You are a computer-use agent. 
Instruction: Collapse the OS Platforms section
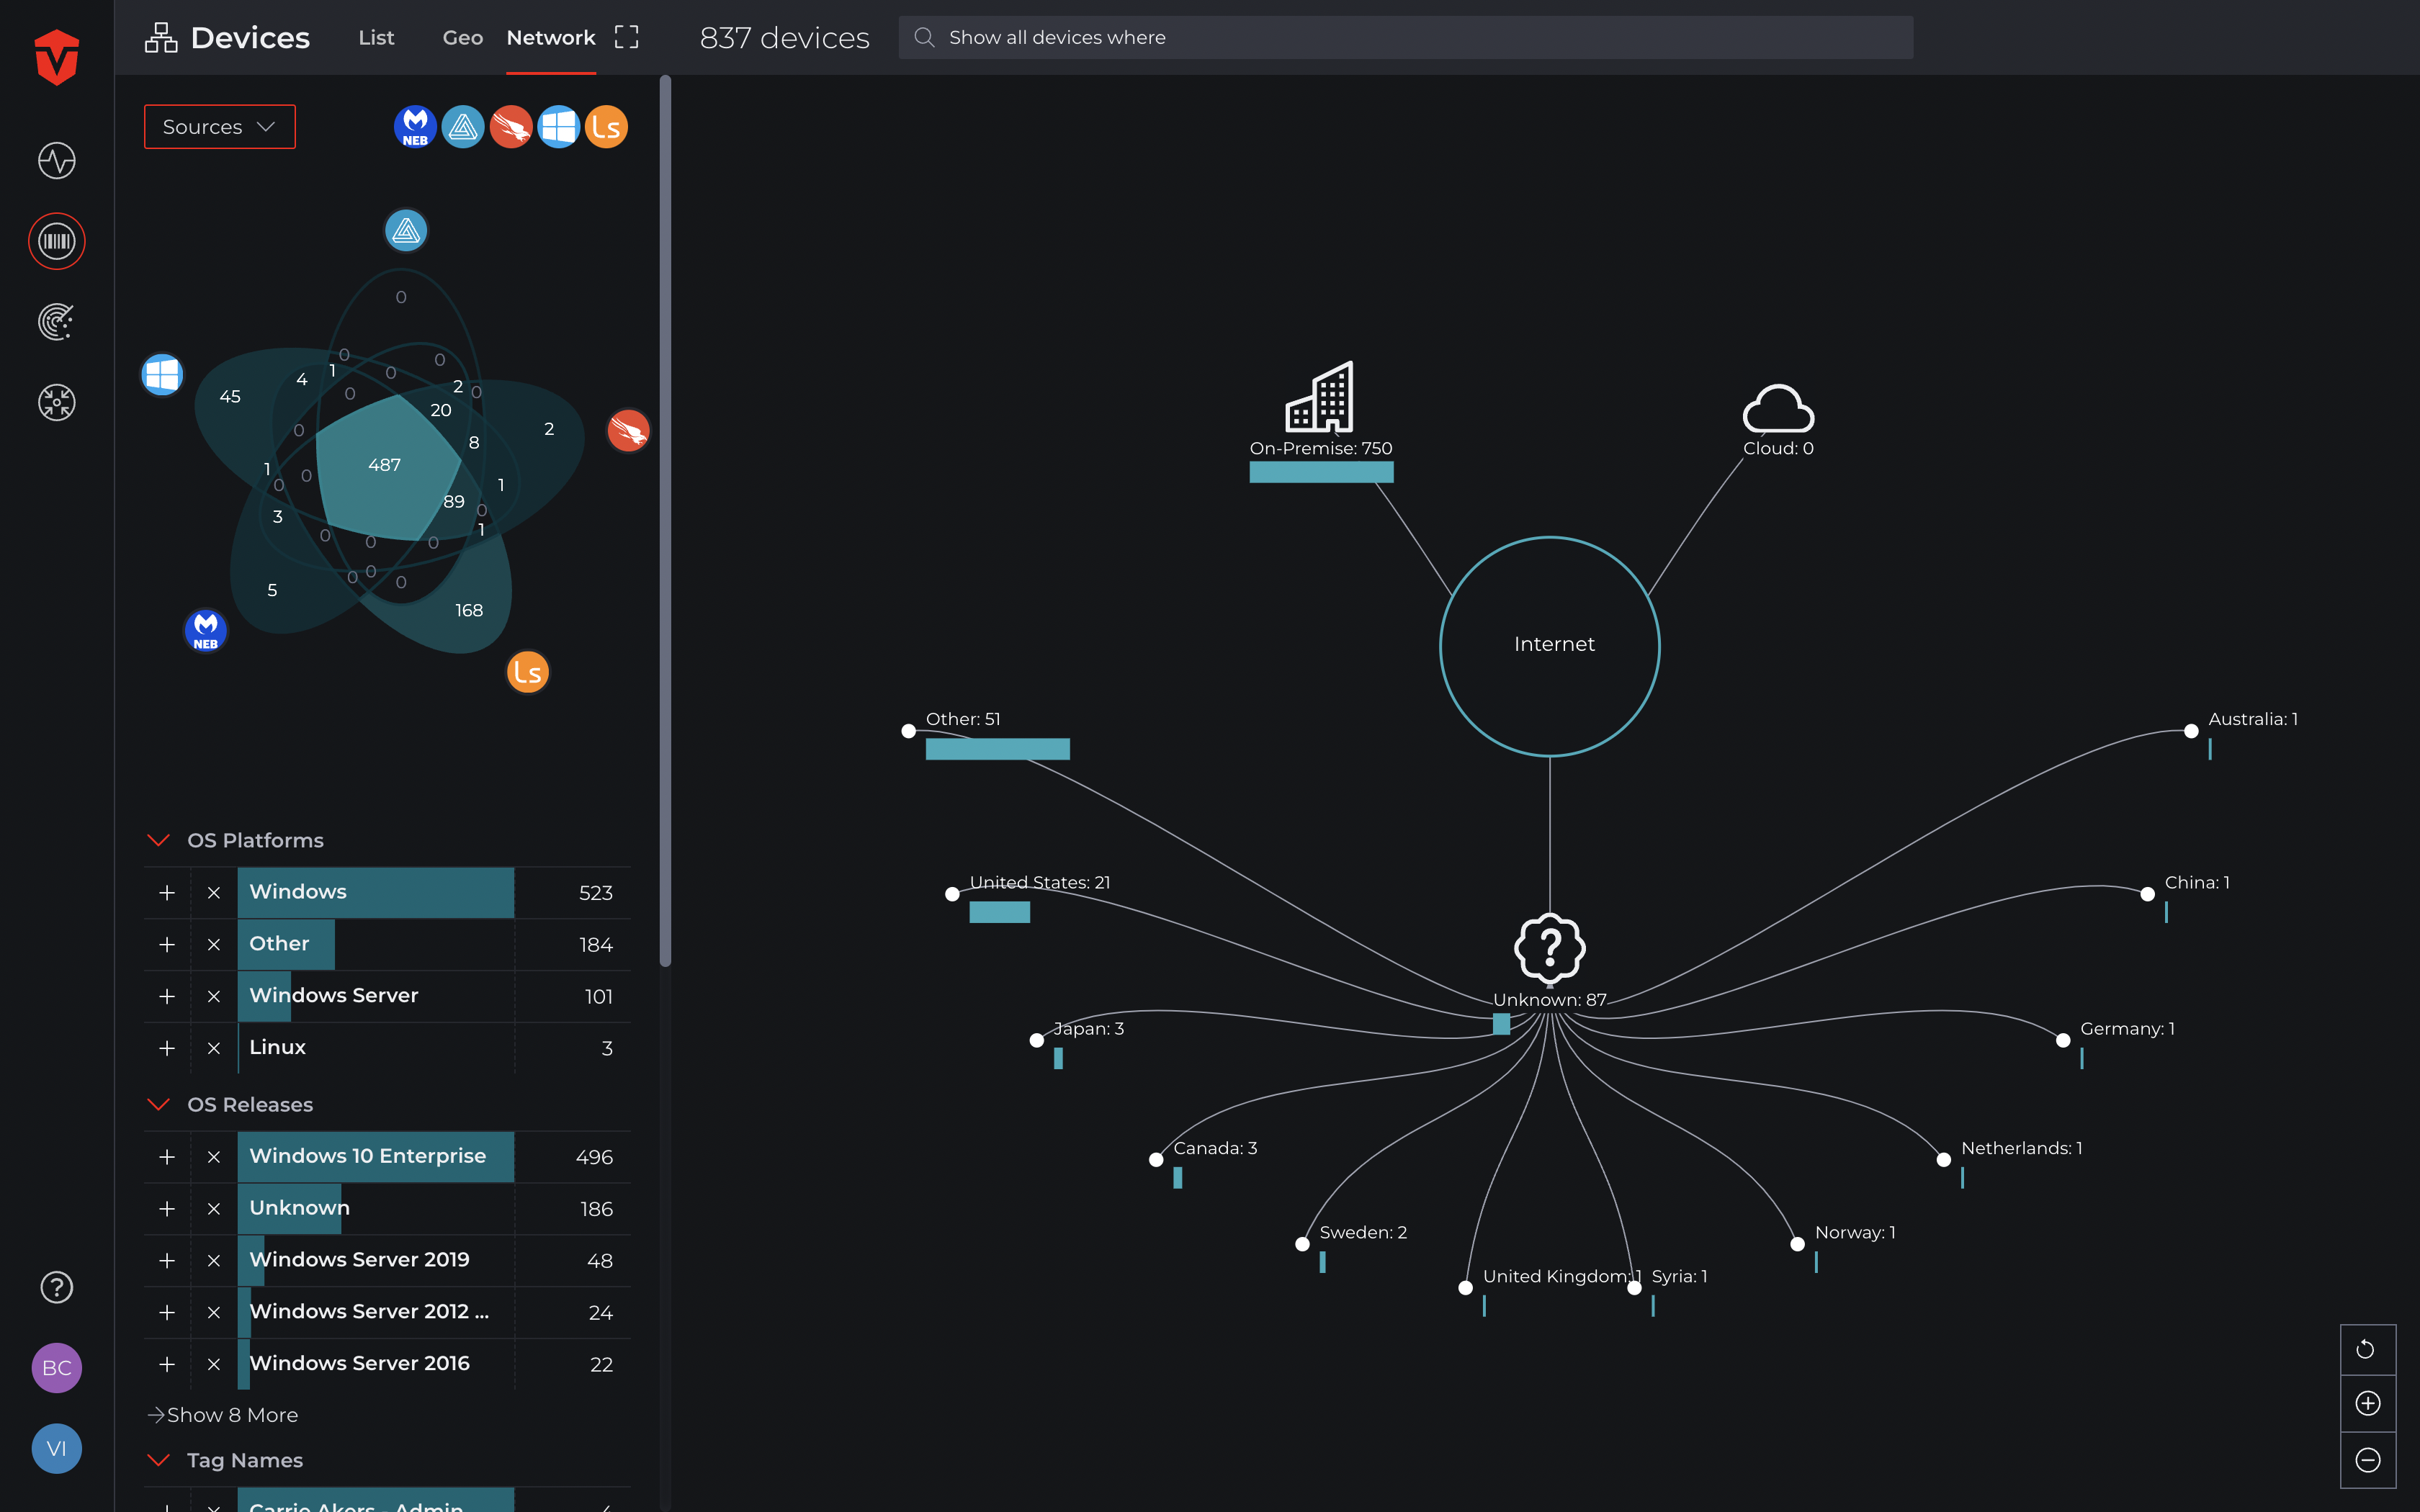[158, 840]
